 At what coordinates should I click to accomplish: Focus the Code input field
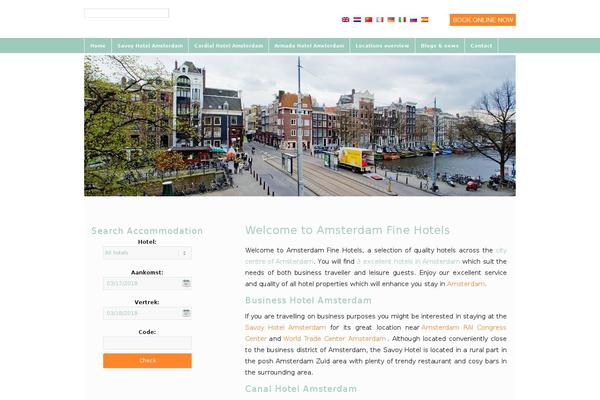(x=147, y=343)
